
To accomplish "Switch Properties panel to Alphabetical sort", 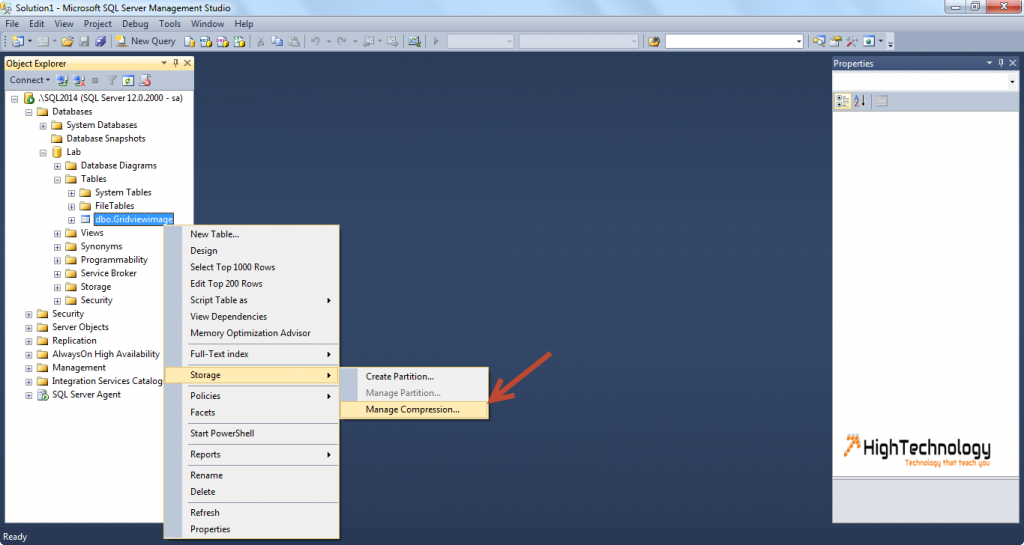I will tap(859, 101).
